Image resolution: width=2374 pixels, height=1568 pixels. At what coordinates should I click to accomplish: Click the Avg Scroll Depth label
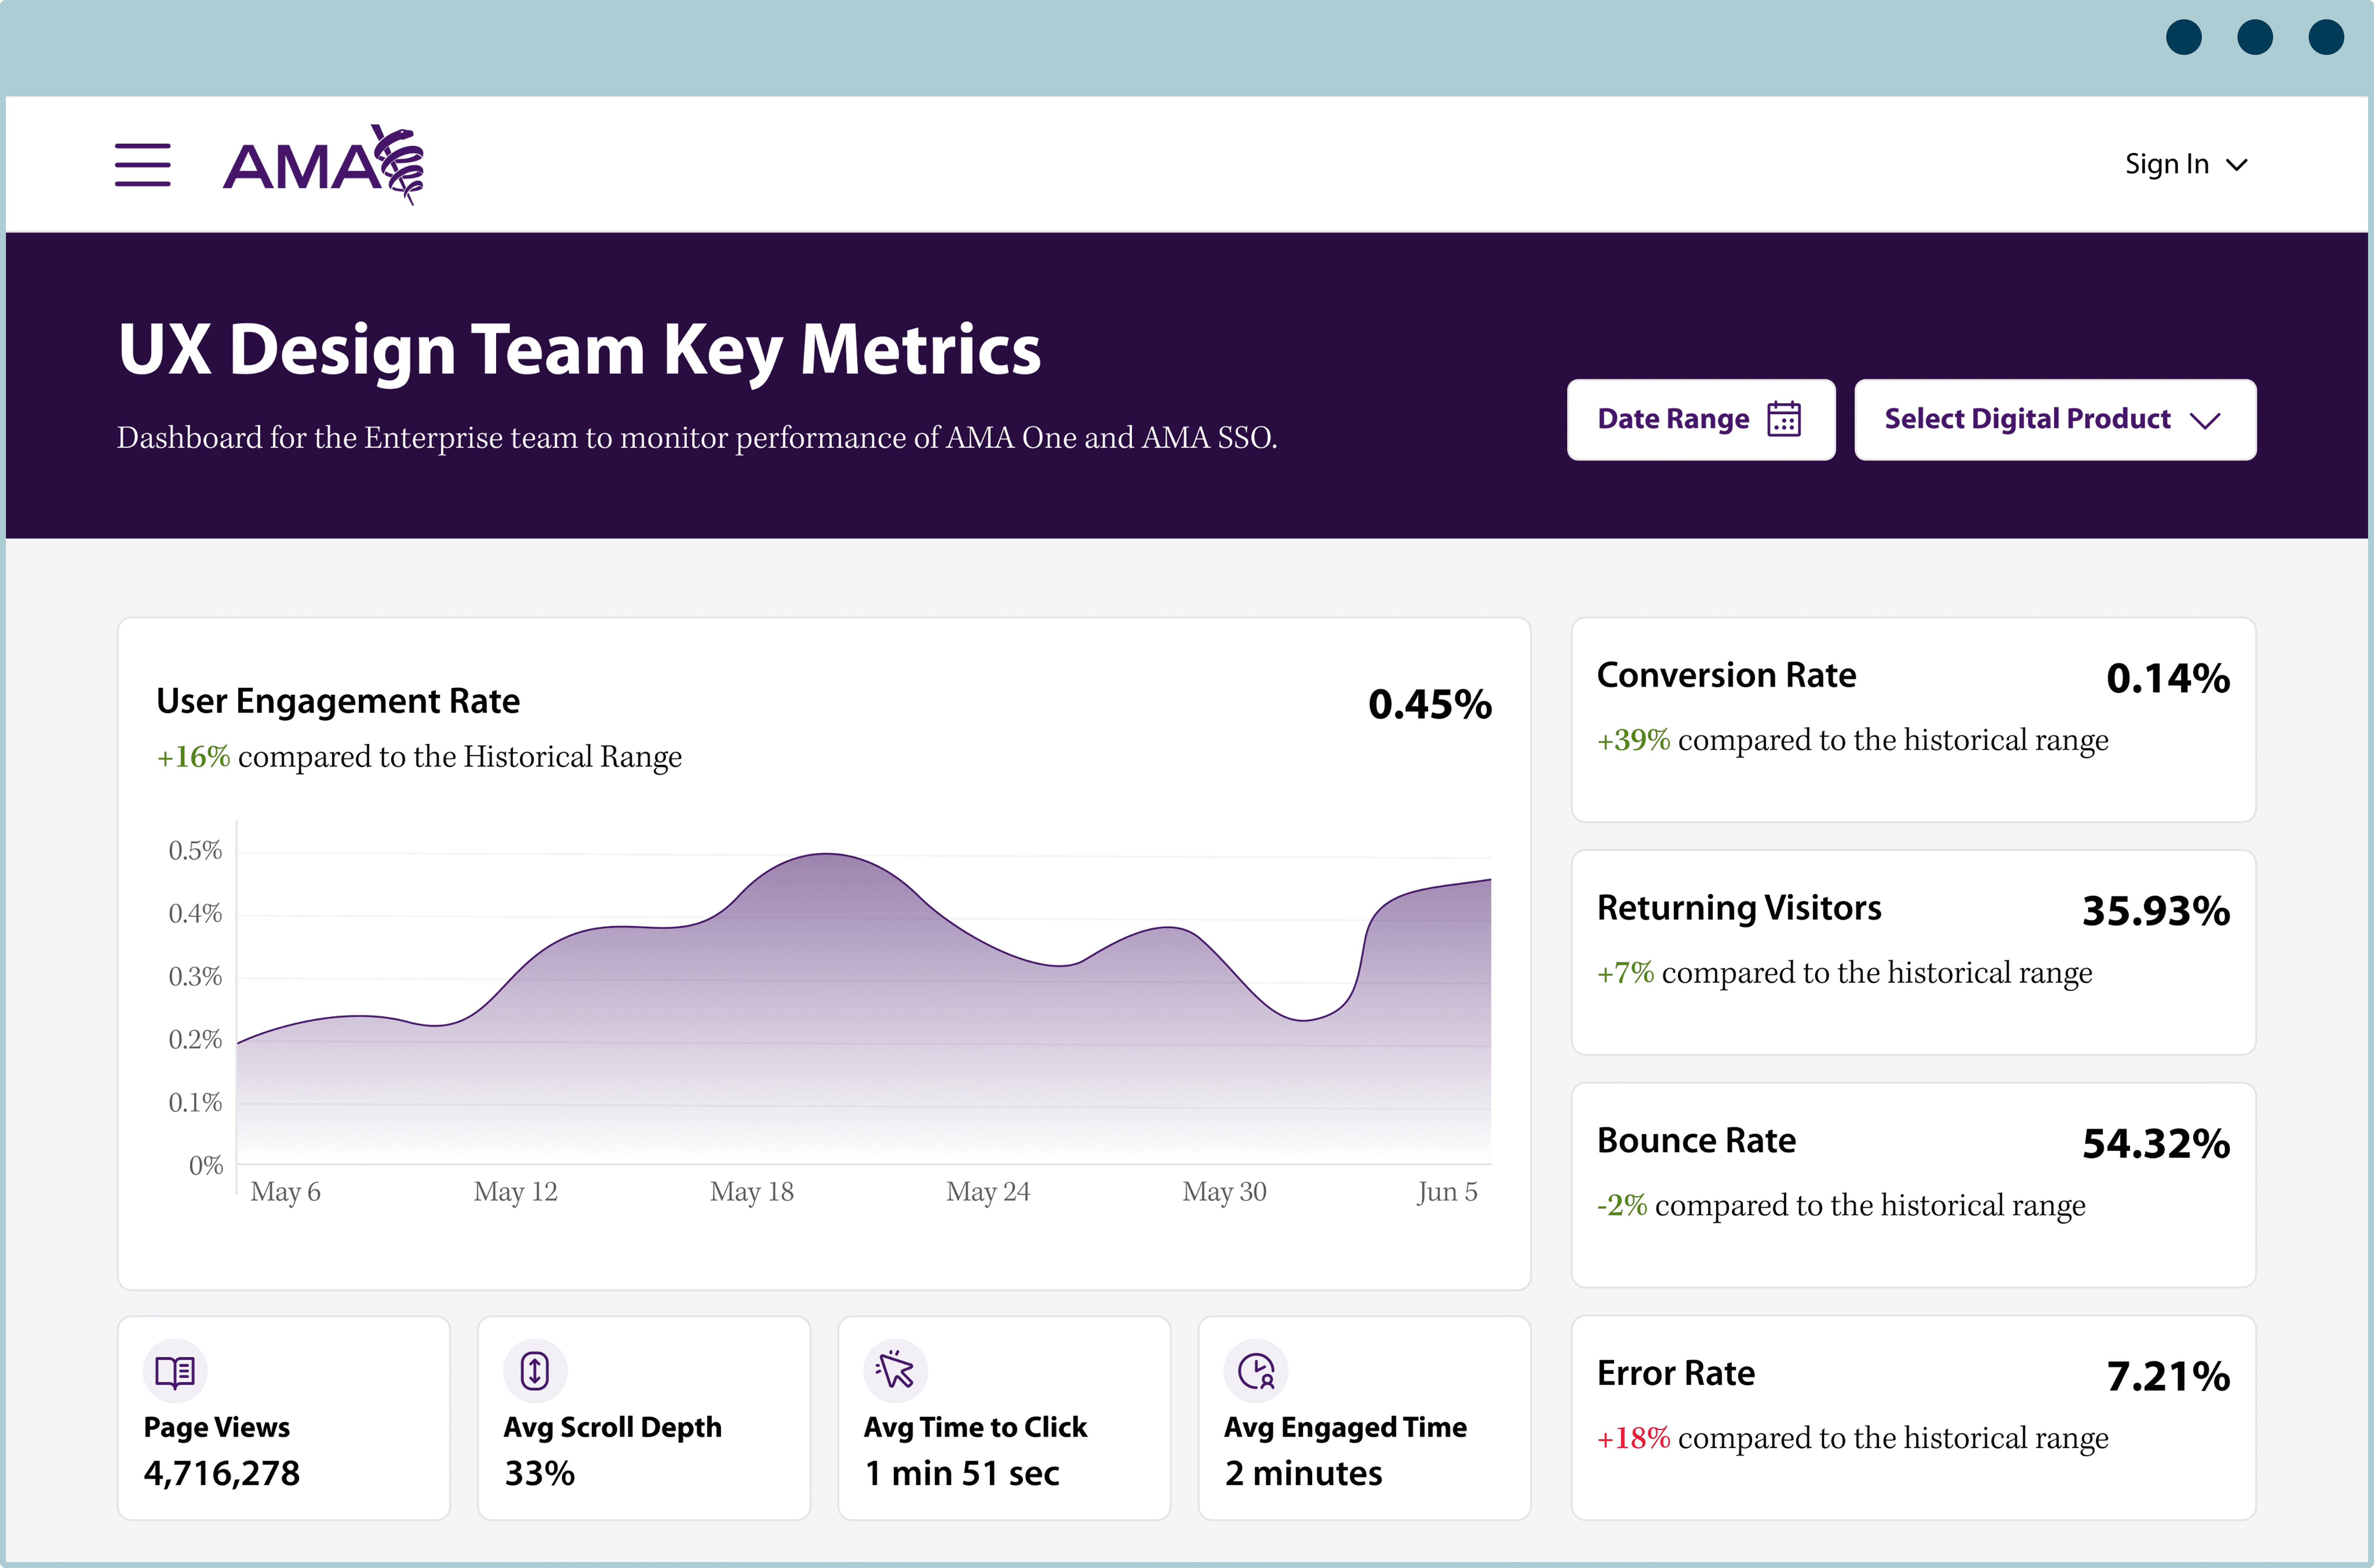click(613, 1427)
